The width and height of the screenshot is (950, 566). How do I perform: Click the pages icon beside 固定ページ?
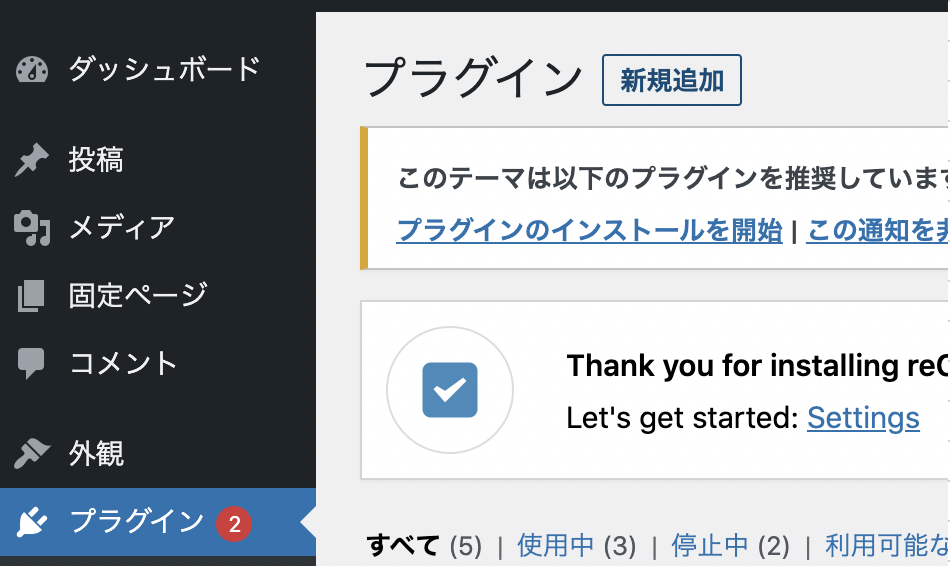tap(32, 296)
